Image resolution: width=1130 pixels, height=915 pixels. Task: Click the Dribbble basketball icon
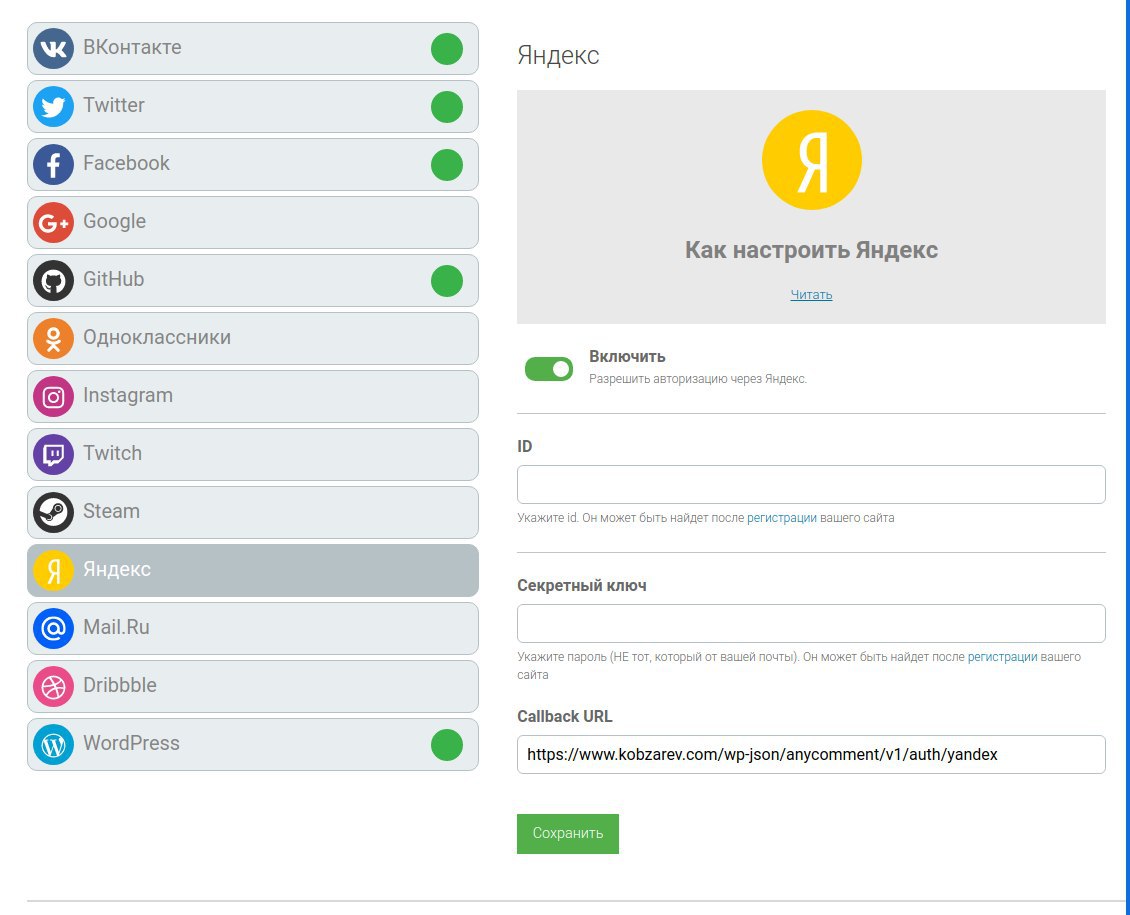pos(53,687)
